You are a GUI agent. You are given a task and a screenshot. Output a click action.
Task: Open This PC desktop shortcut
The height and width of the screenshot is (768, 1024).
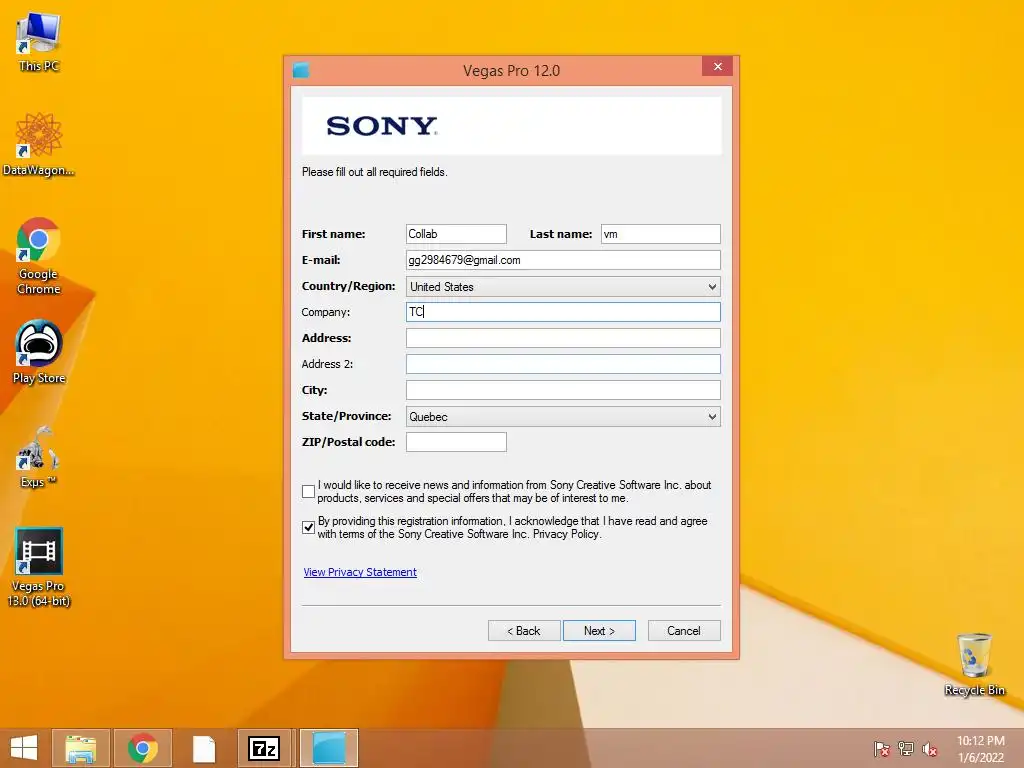(39, 42)
